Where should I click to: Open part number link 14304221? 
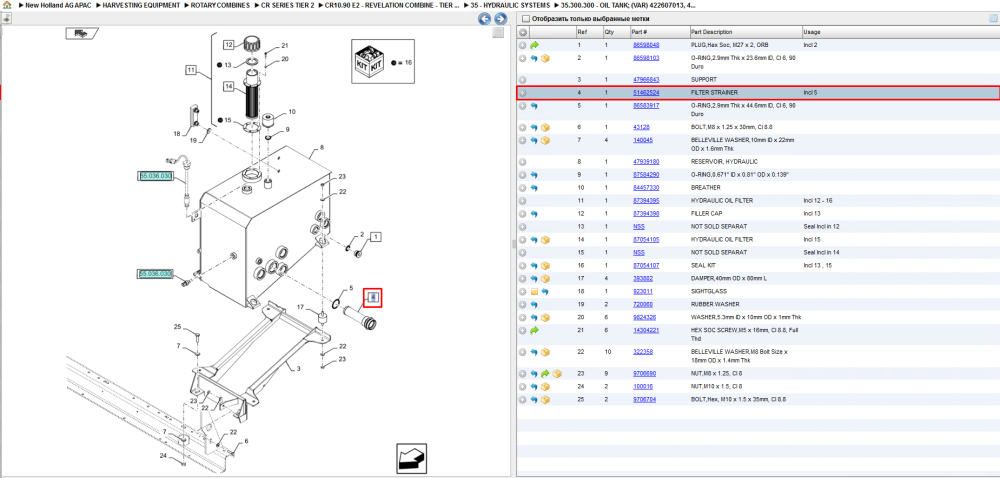(645, 331)
